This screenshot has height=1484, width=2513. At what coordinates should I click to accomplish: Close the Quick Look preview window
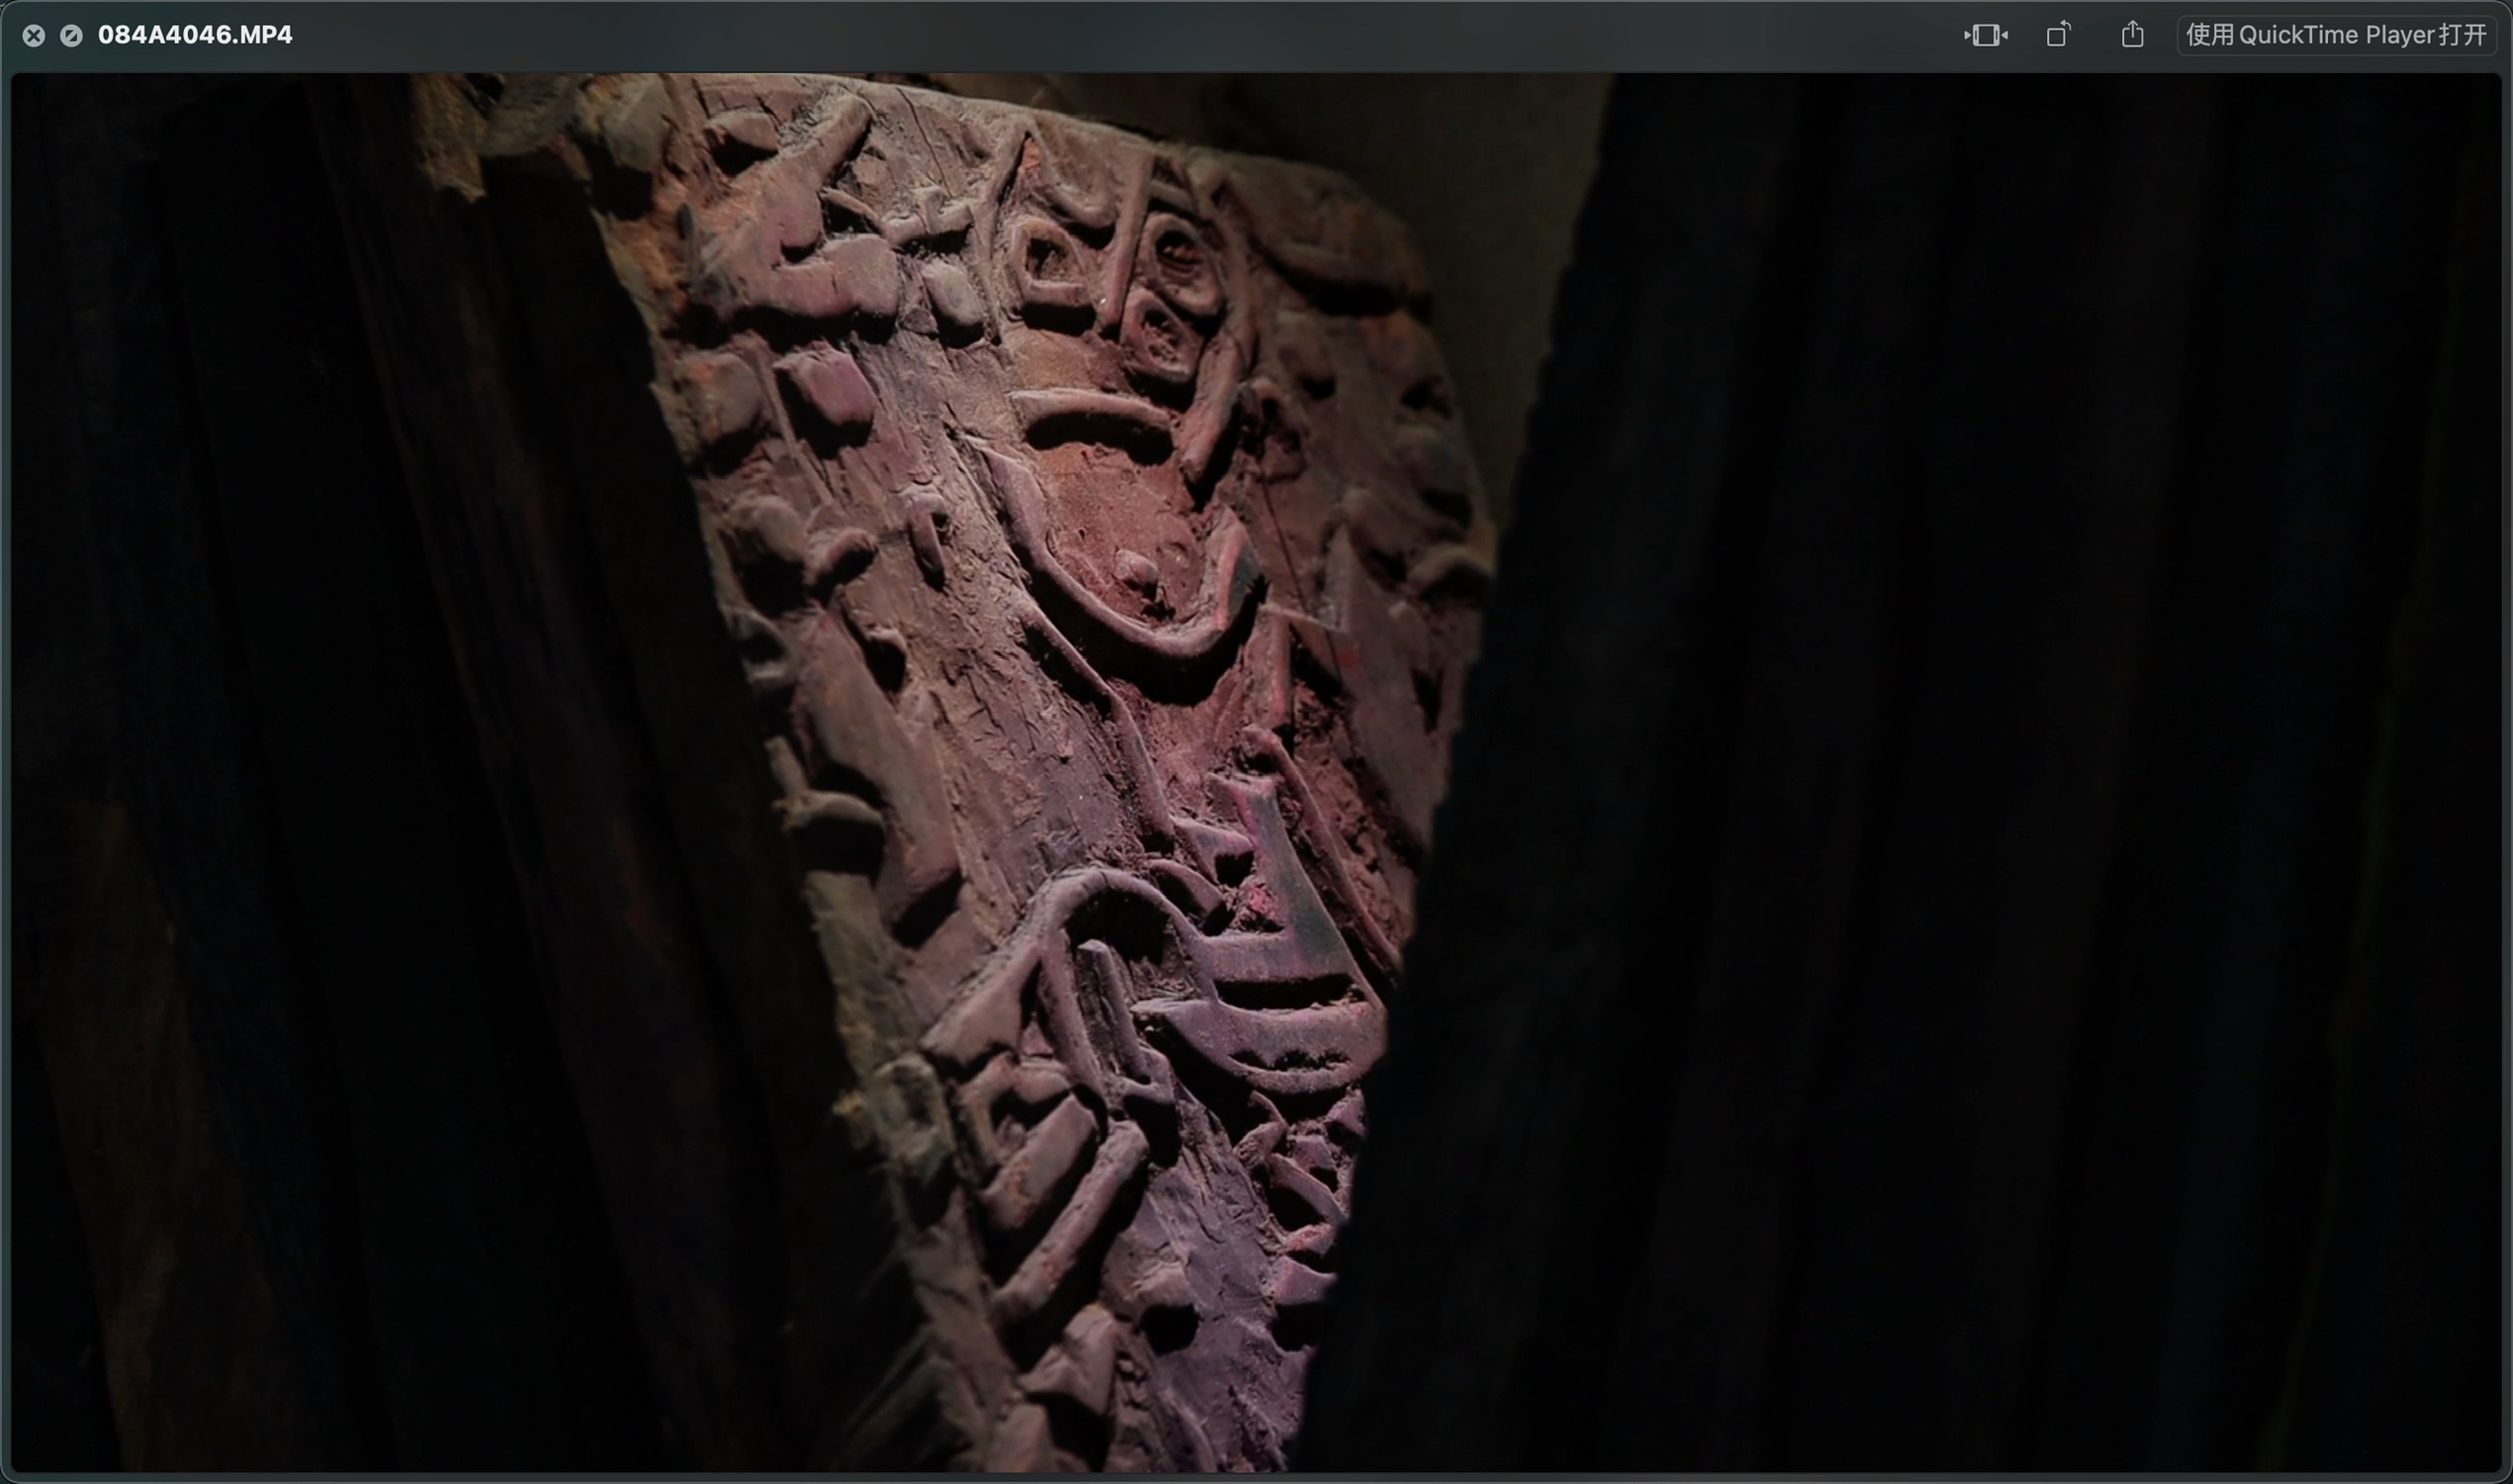34,36
